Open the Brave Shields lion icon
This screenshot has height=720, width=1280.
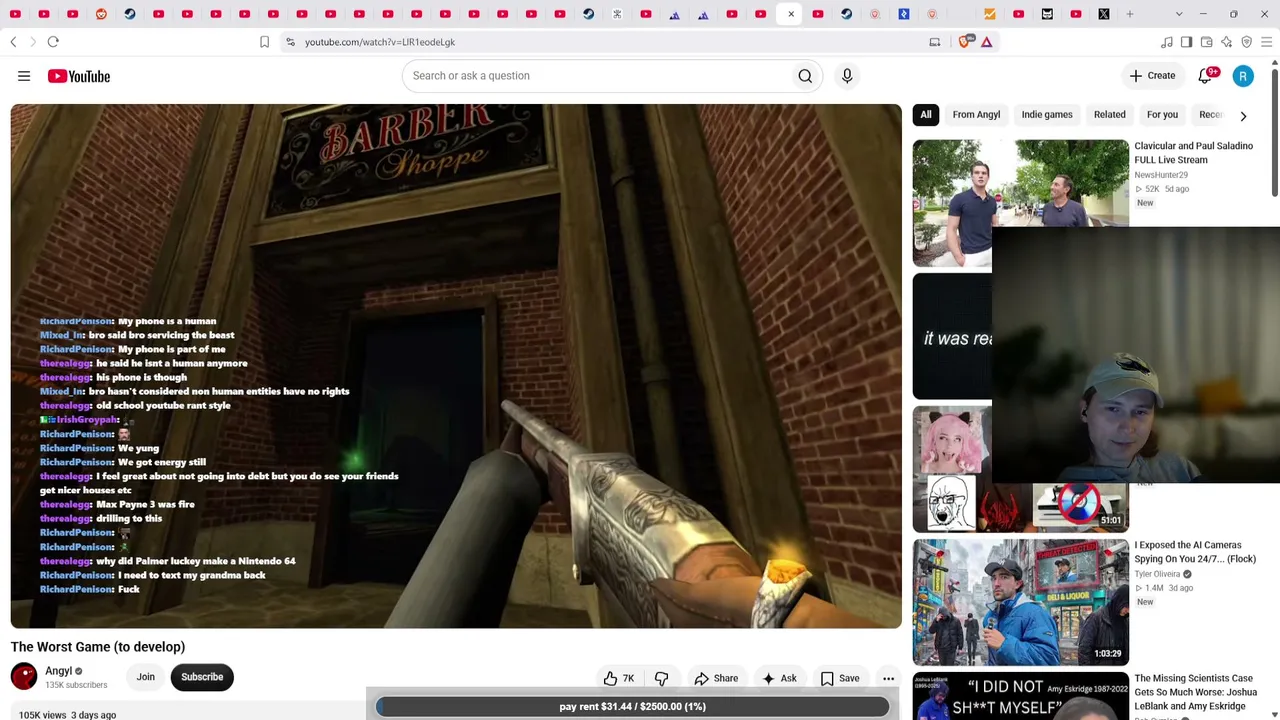click(965, 42)
